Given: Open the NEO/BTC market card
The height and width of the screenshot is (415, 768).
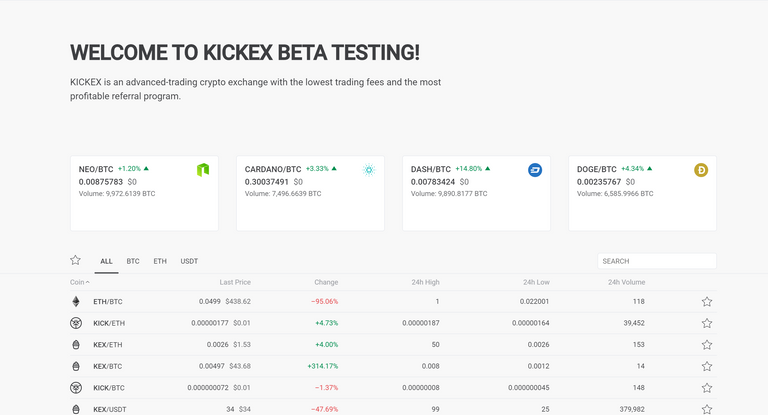Looking at the screenshot, I should point(144,194).
